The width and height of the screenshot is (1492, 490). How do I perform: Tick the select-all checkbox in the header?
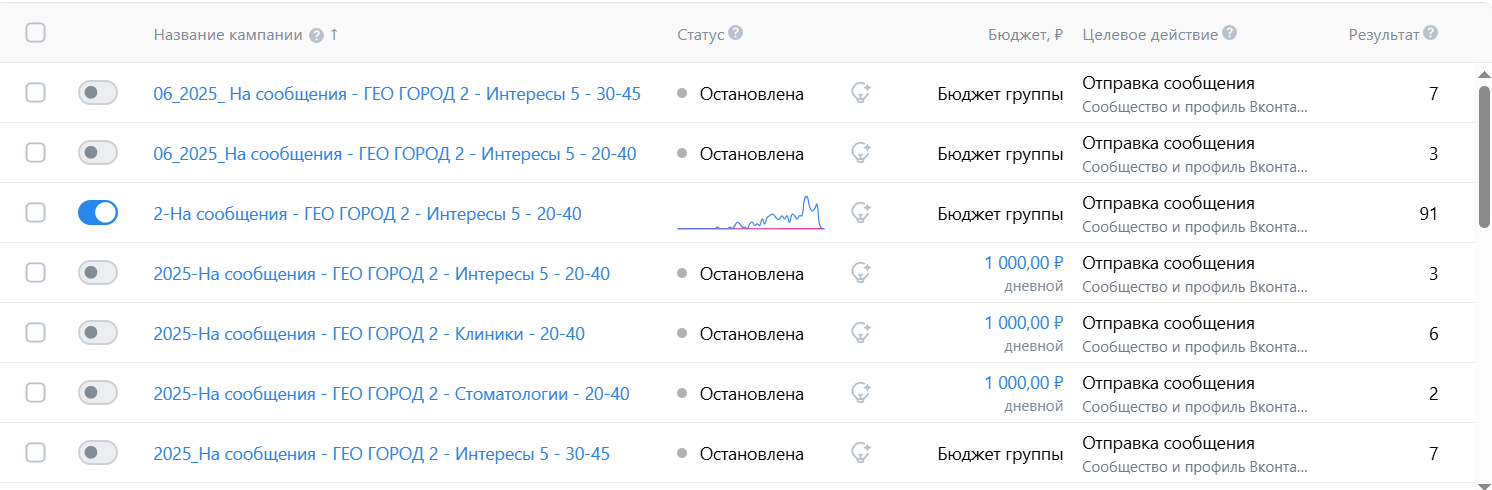coord(36,33)
